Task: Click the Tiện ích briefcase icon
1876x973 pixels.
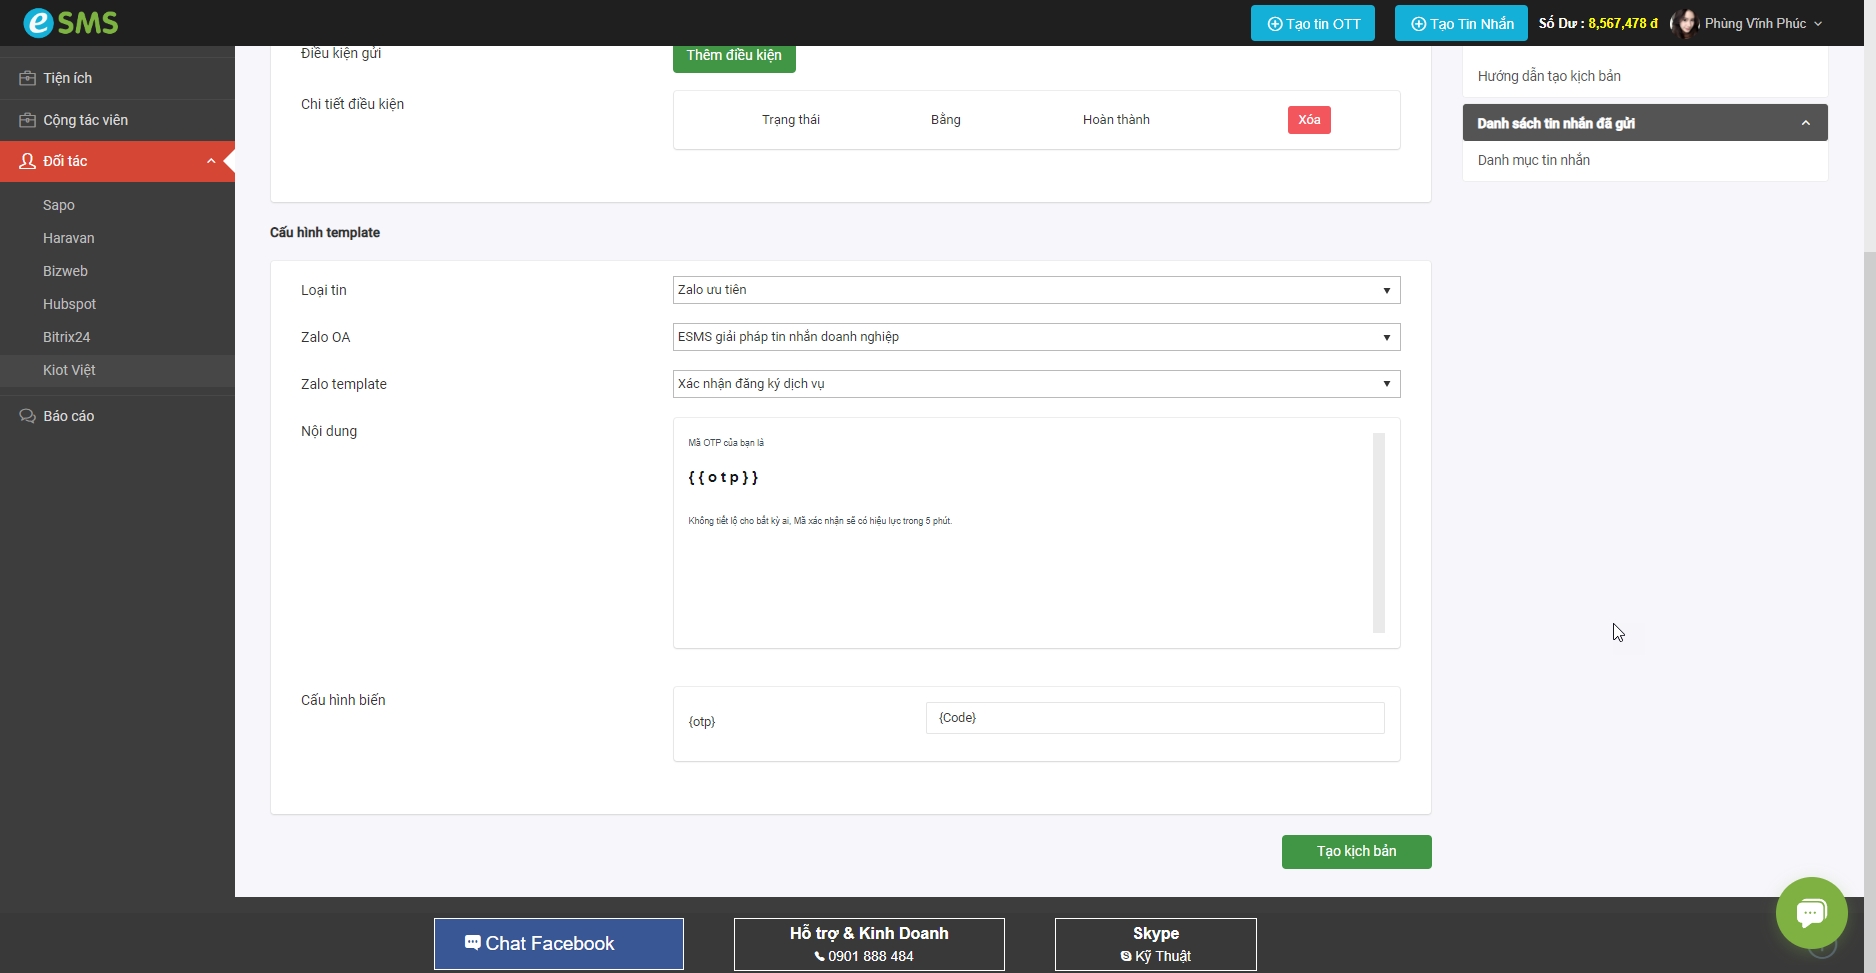Action: [27, 78]
